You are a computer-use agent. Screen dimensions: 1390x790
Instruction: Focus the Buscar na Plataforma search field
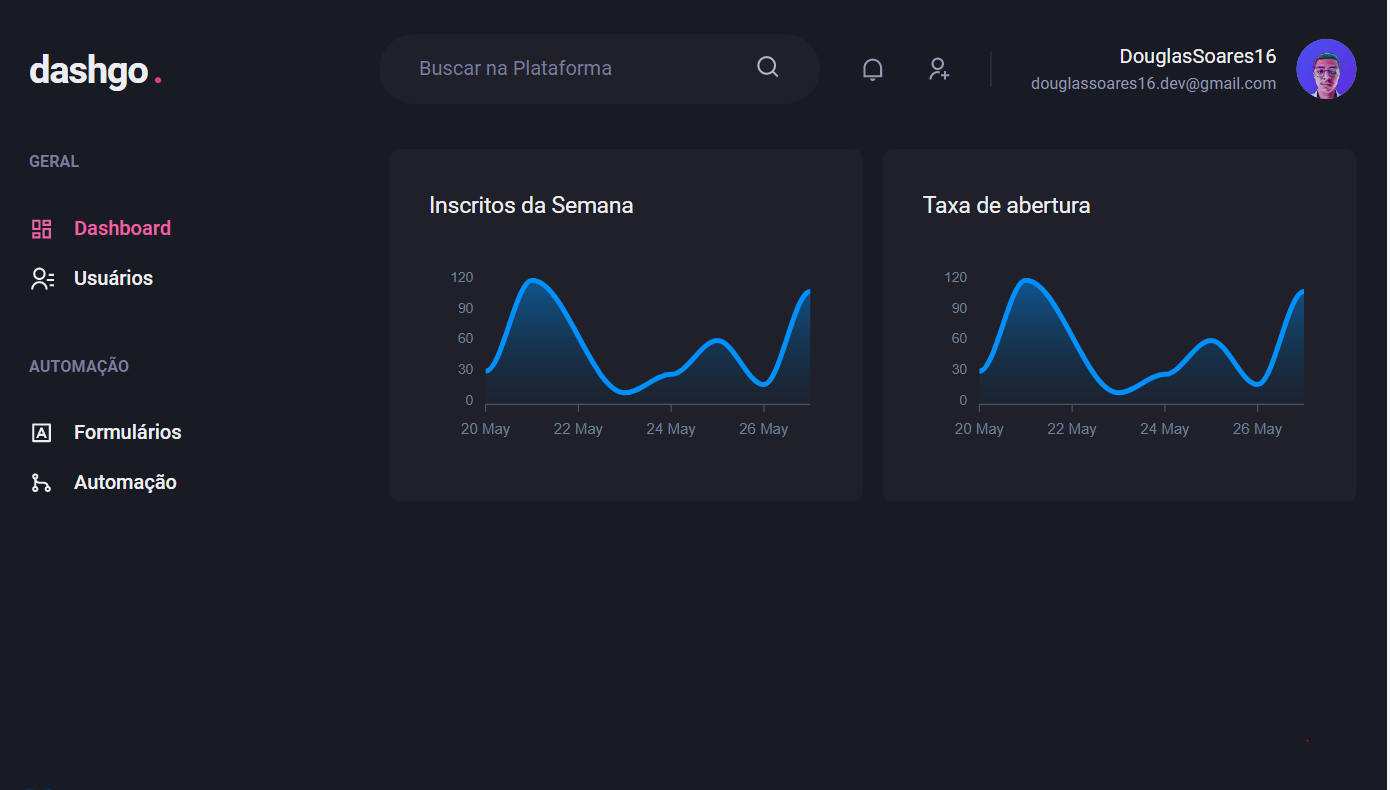point(599,69)
